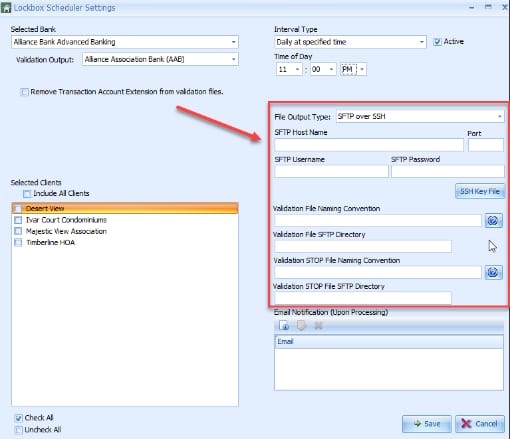Image resolution: width=510 pixels, height=439 pixels.
Task: Enable Remove Transaction Account Extension checkbox
Action: tap(24, 92)
